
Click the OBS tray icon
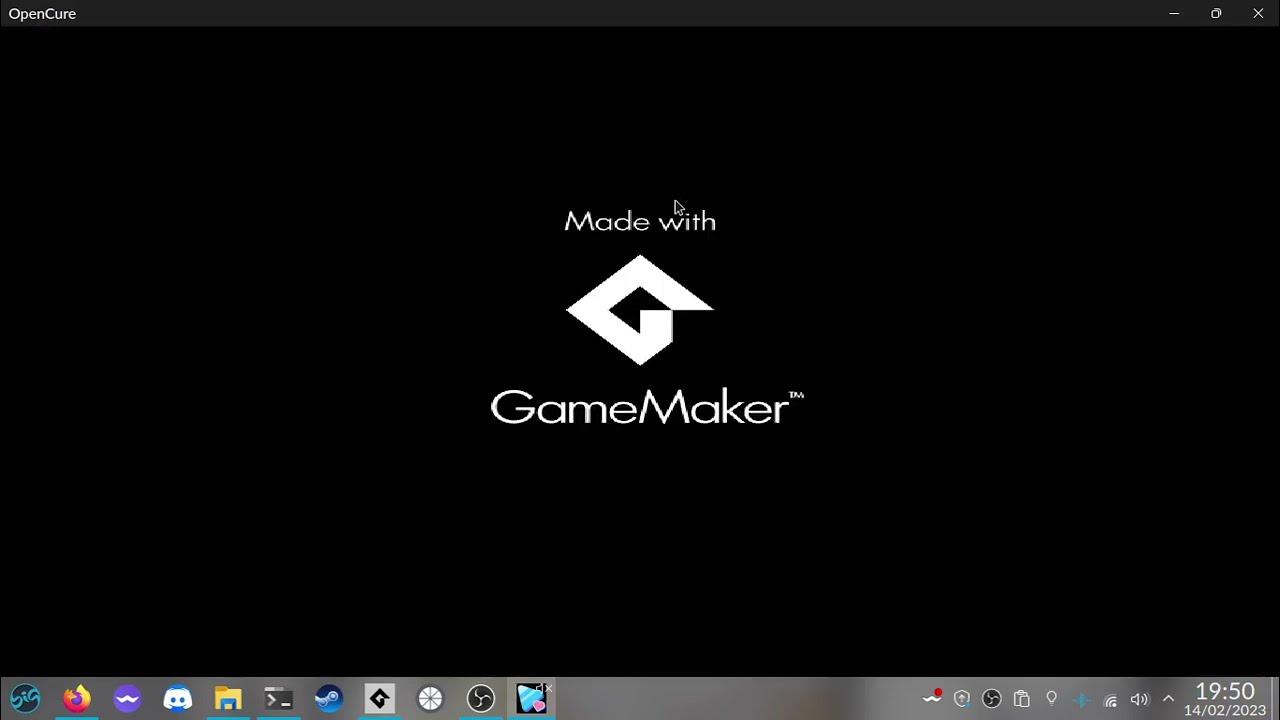pyautogui.click(x=992, y=699)
